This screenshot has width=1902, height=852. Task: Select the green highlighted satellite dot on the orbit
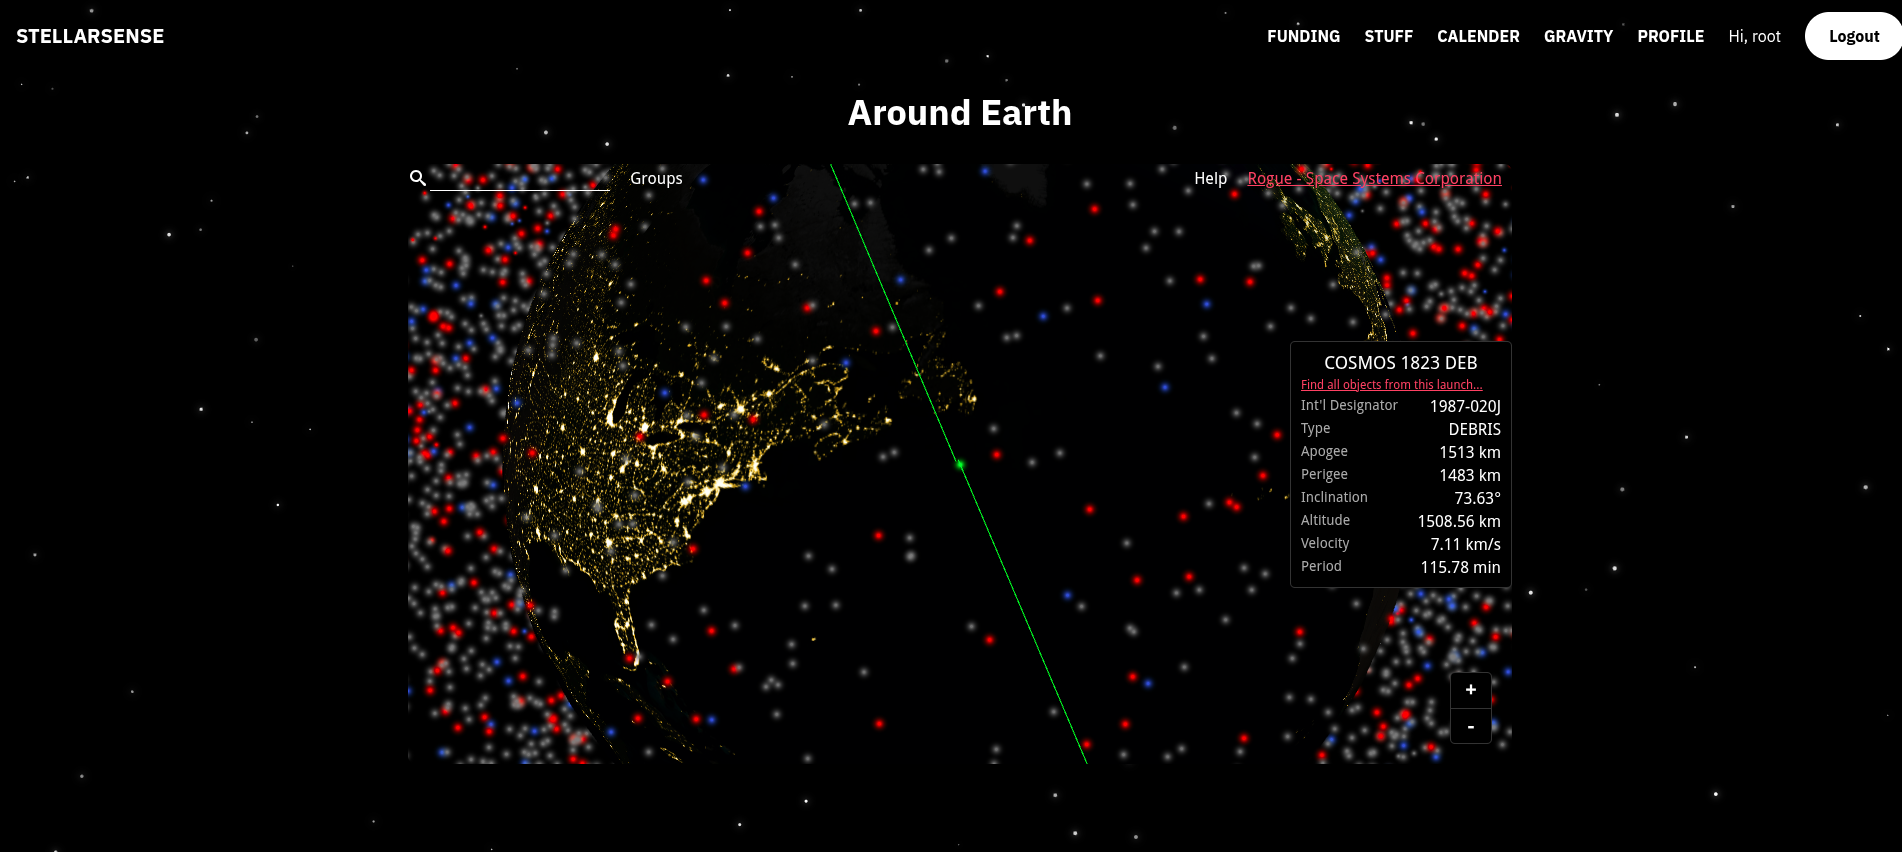(x=960, y=464)
